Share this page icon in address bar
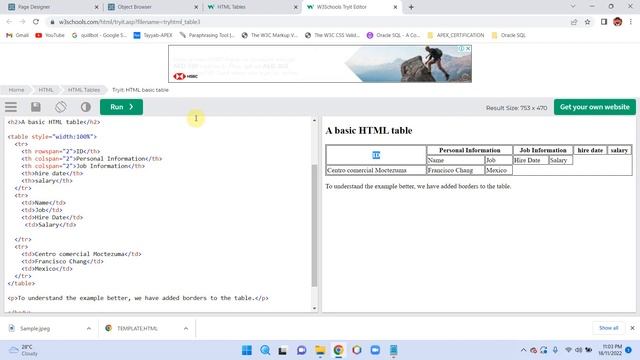Image resolution: width=640 pixels, height=360 pixels. [x=574, y=22]
